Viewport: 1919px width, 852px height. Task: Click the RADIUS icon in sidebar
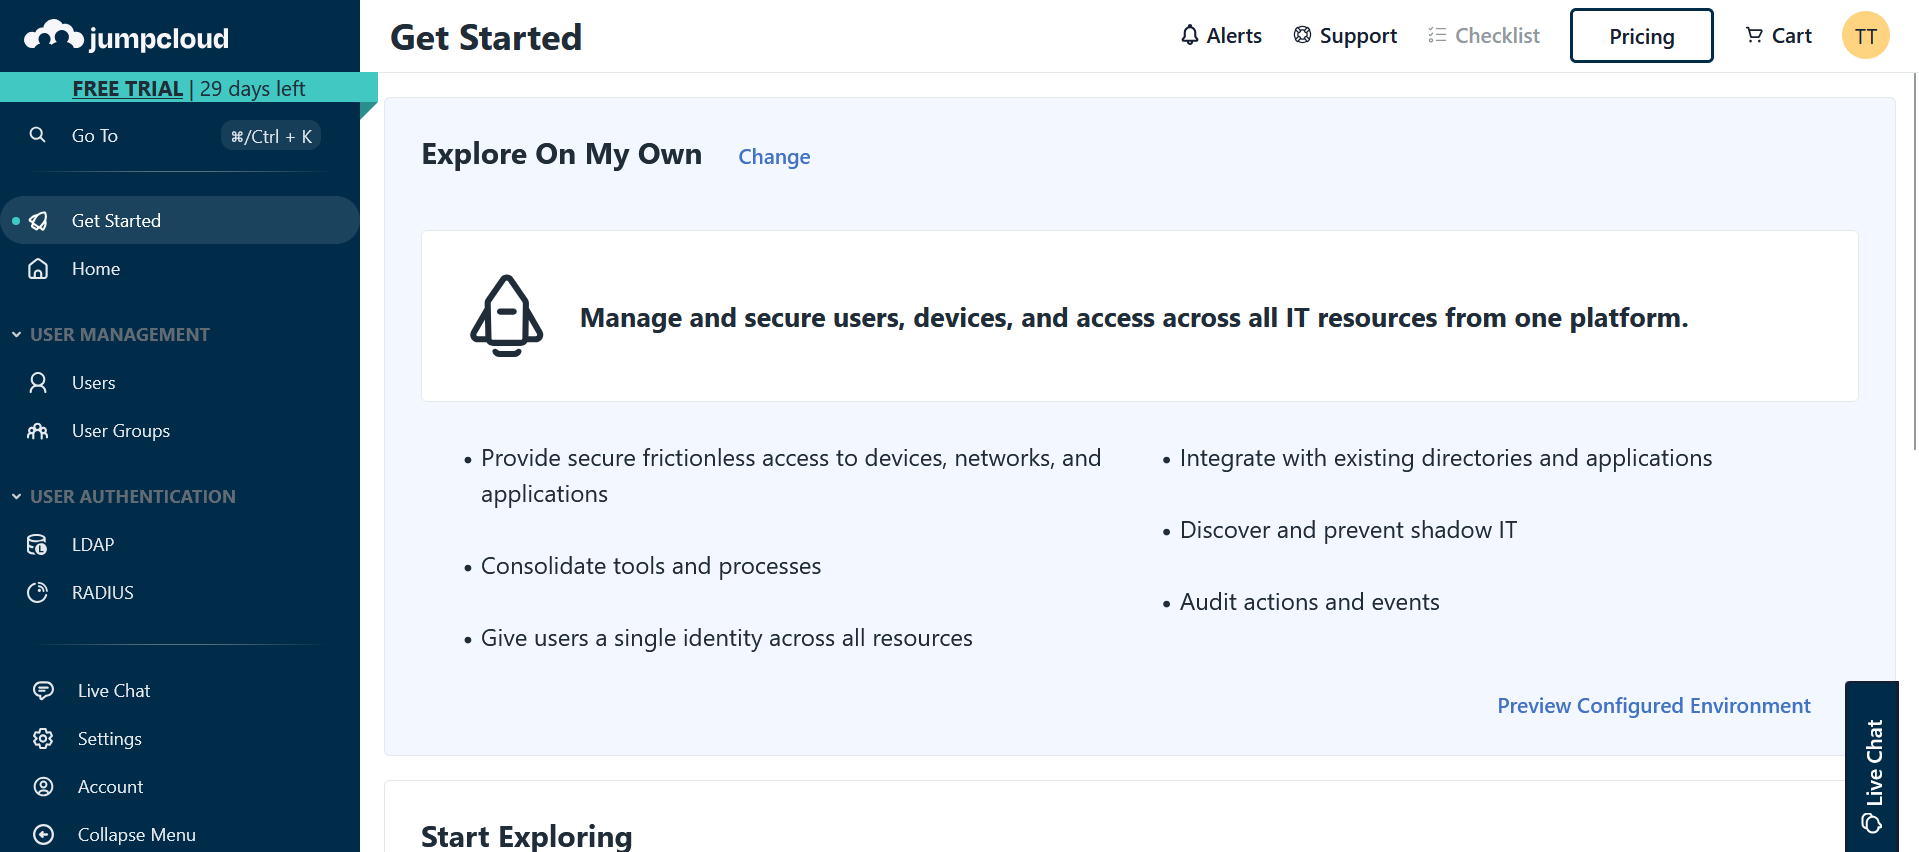pyautogui.click(x=37, y=593)
